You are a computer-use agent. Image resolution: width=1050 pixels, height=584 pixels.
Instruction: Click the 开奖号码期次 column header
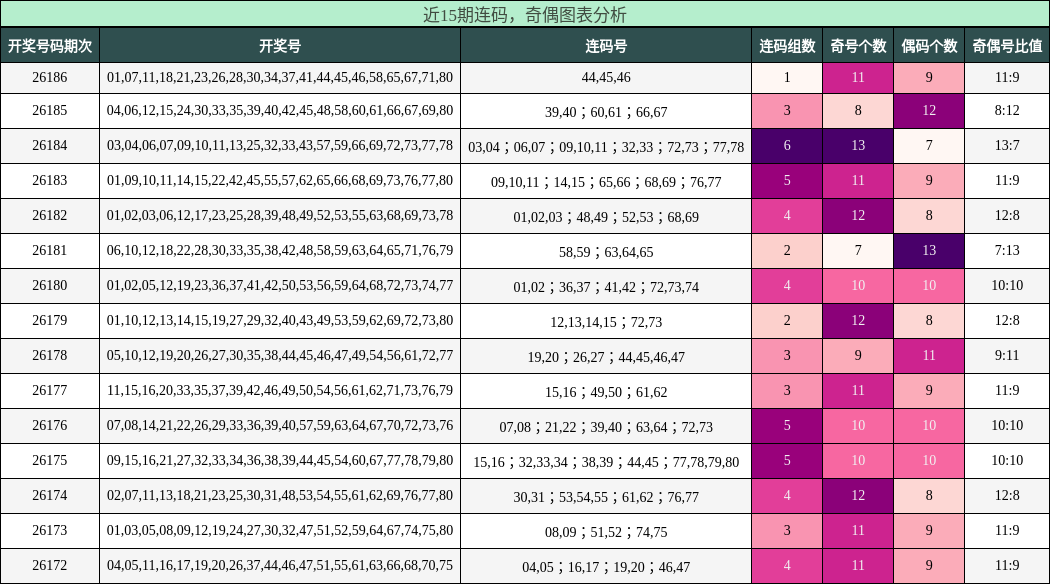coord(50,46)
